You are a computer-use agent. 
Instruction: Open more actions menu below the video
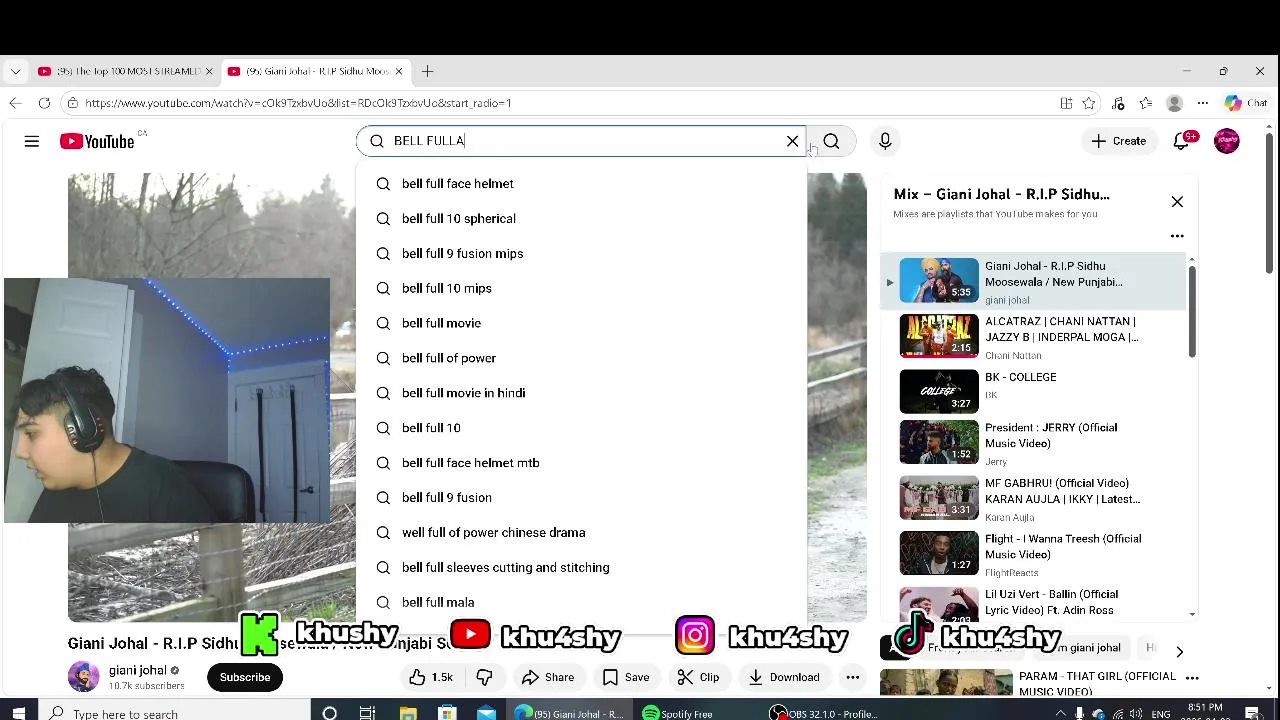(852, 677)
